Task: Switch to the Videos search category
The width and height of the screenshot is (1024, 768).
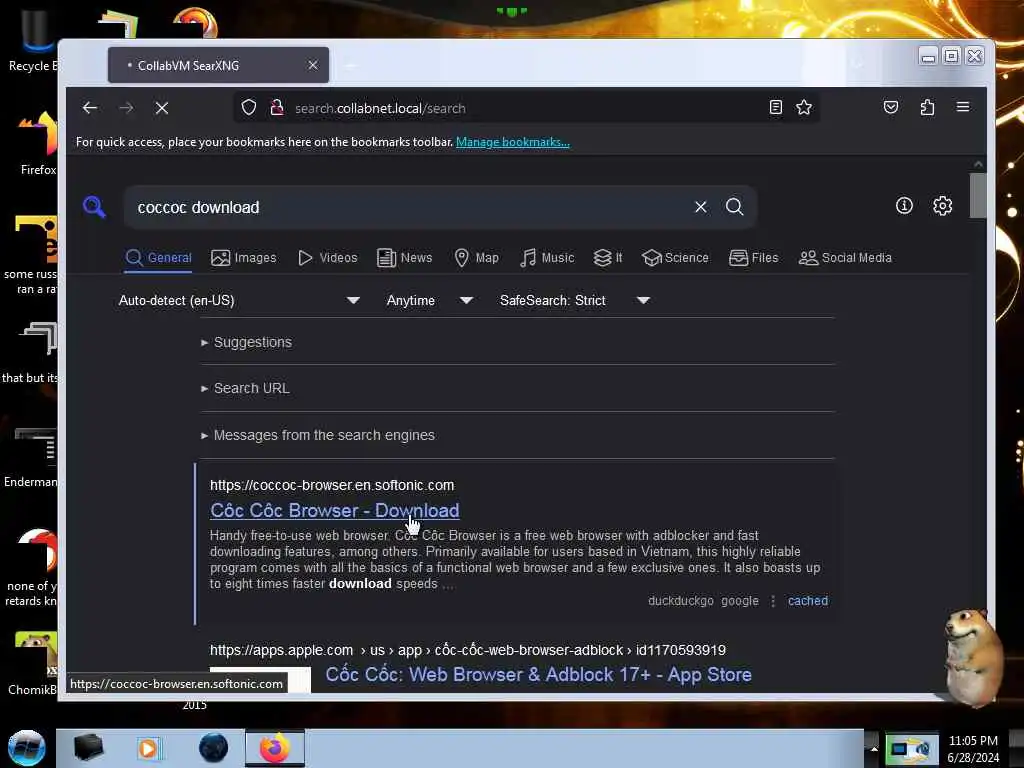Action: (x=327, y=257)
